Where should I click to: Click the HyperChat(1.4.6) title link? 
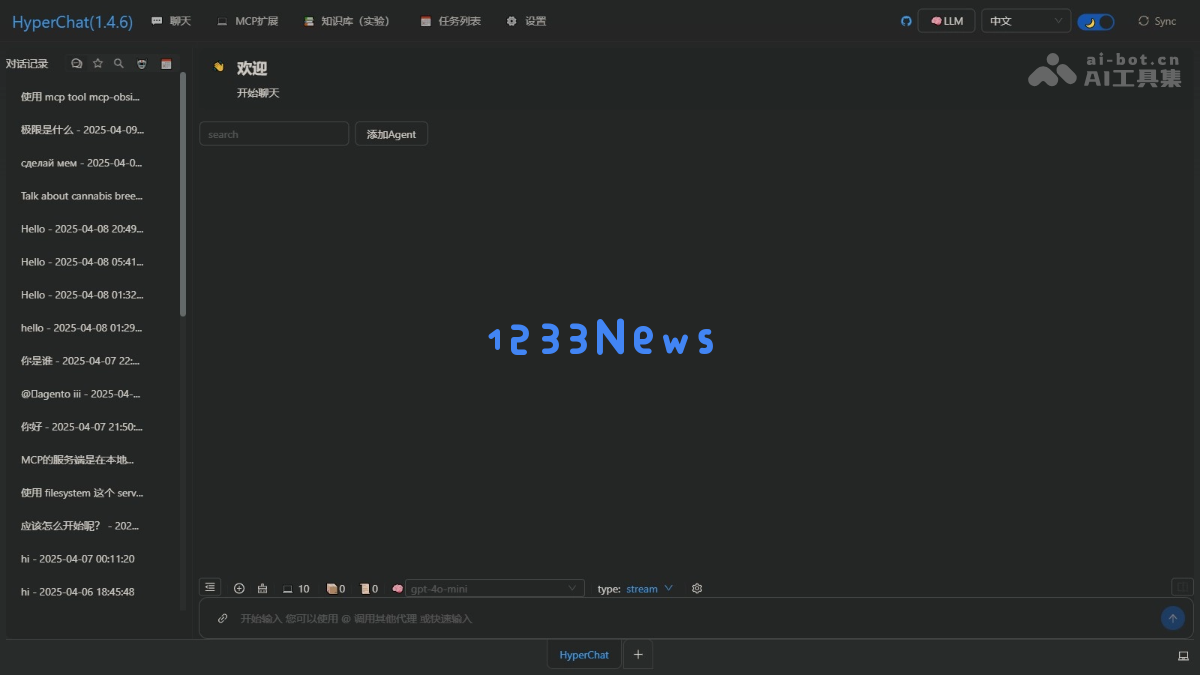click(72, 21)
